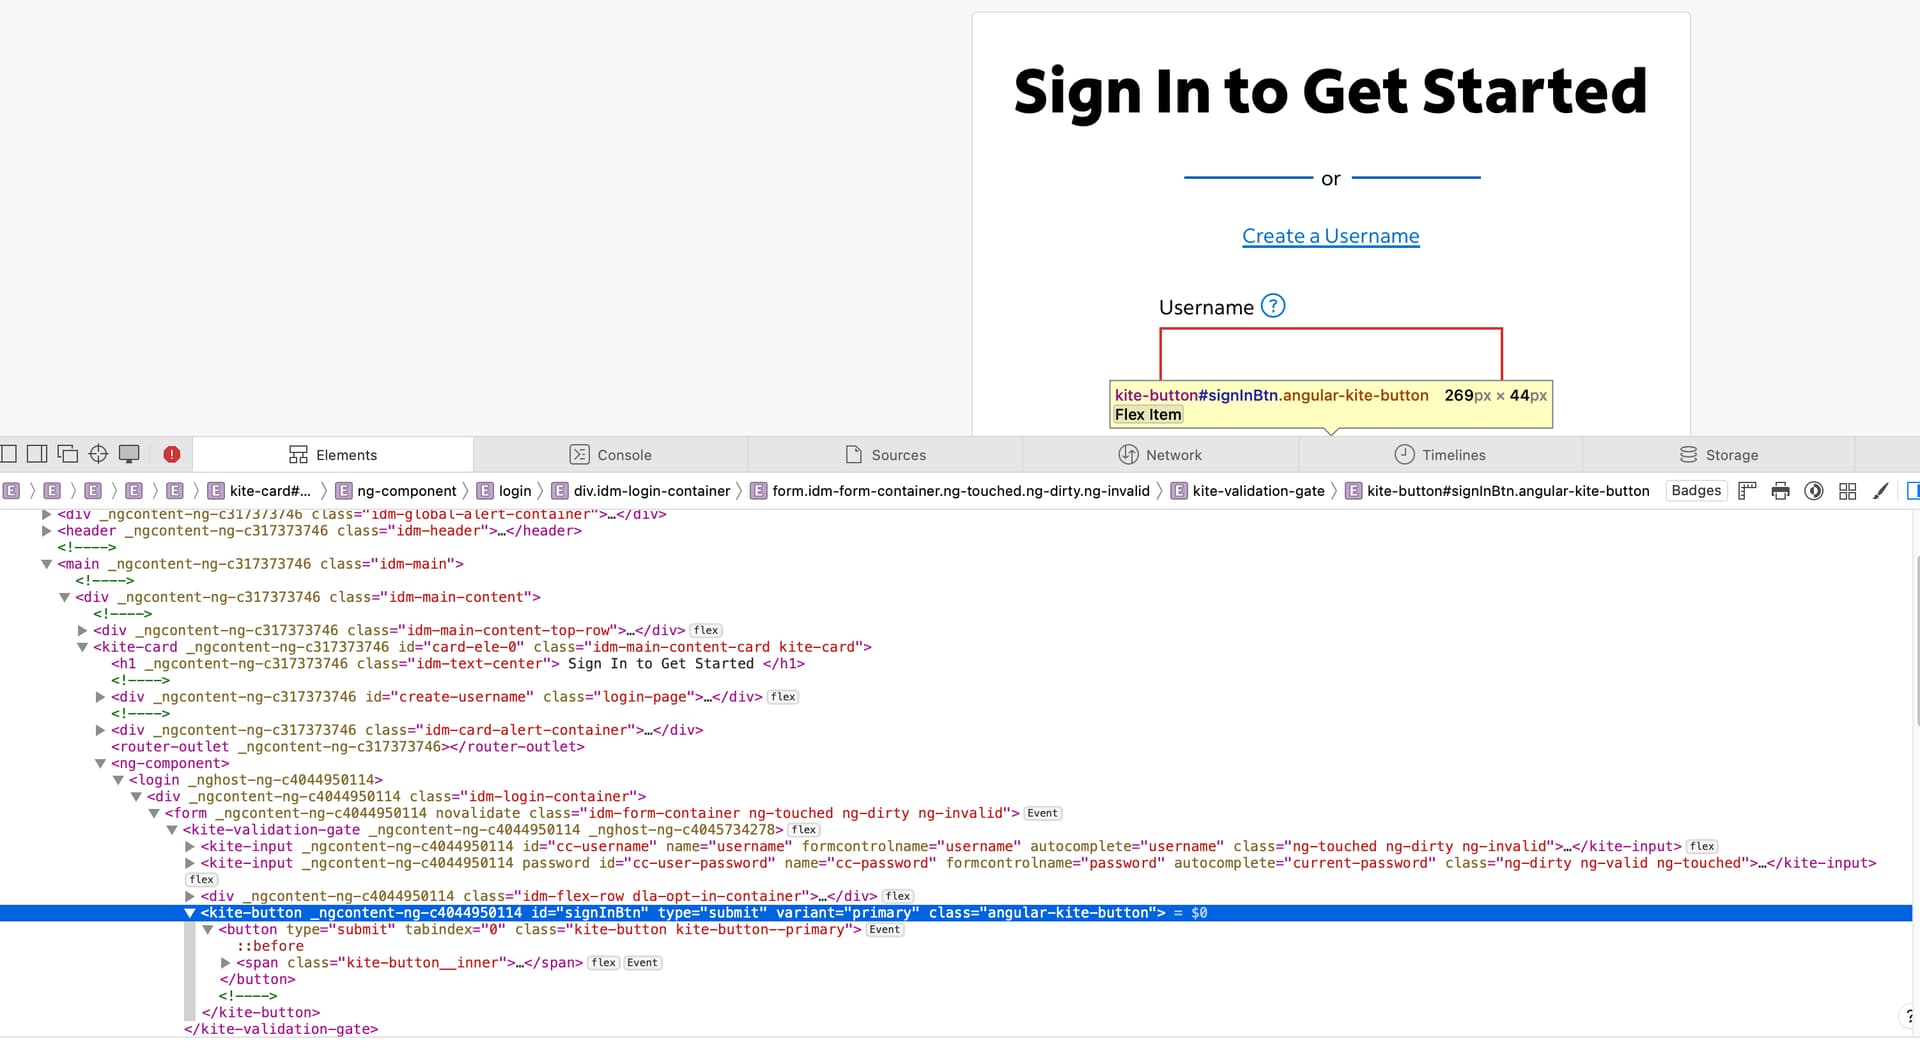Show errors via the red exclamation icon
1920x1062 pixels.
point(172,454)
